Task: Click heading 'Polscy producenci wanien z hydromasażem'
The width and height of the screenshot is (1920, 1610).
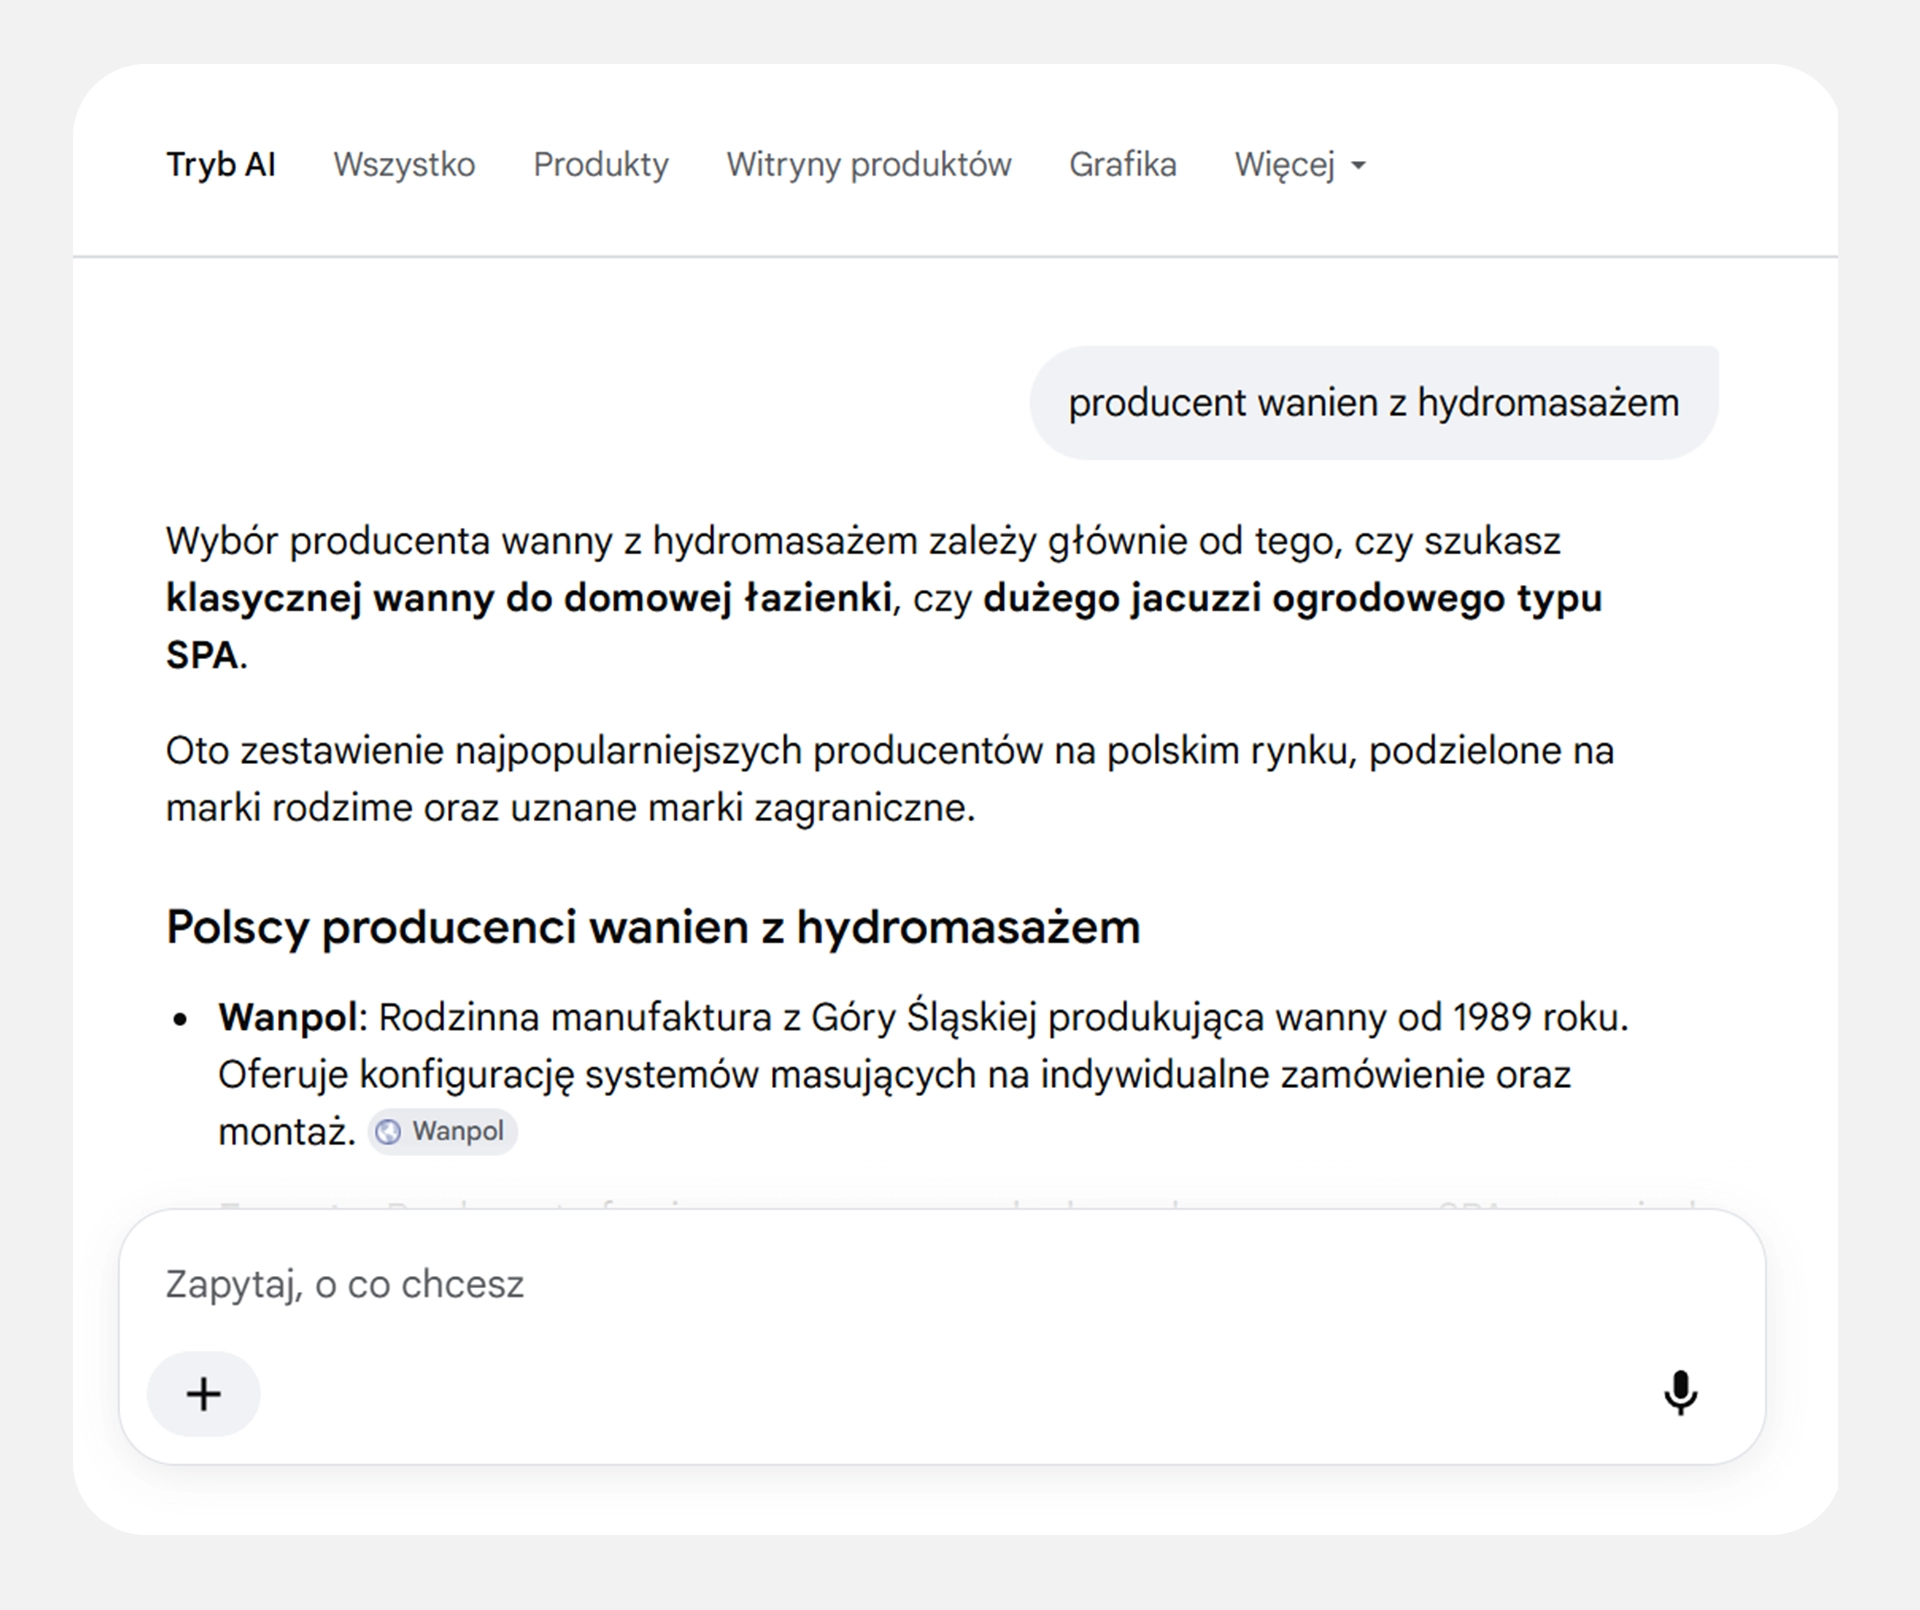Action: tap(653, 927)
